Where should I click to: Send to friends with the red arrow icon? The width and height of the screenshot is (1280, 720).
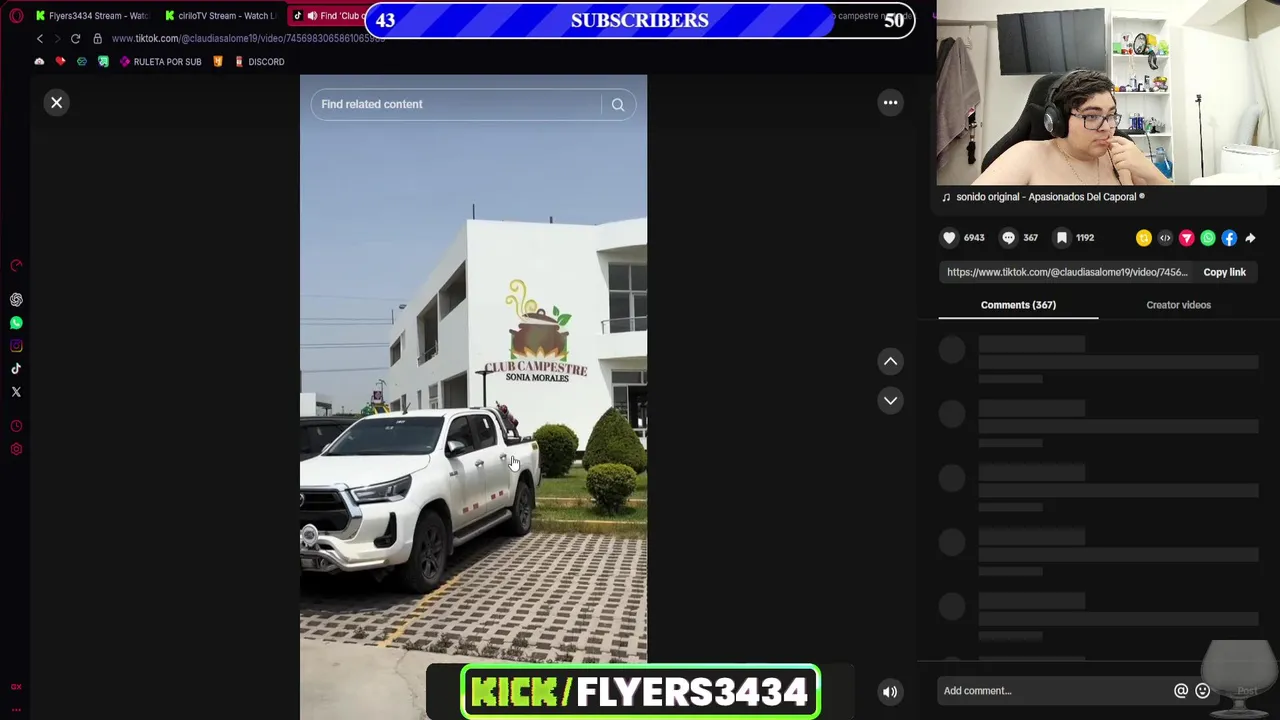[x=1186, y=238]
